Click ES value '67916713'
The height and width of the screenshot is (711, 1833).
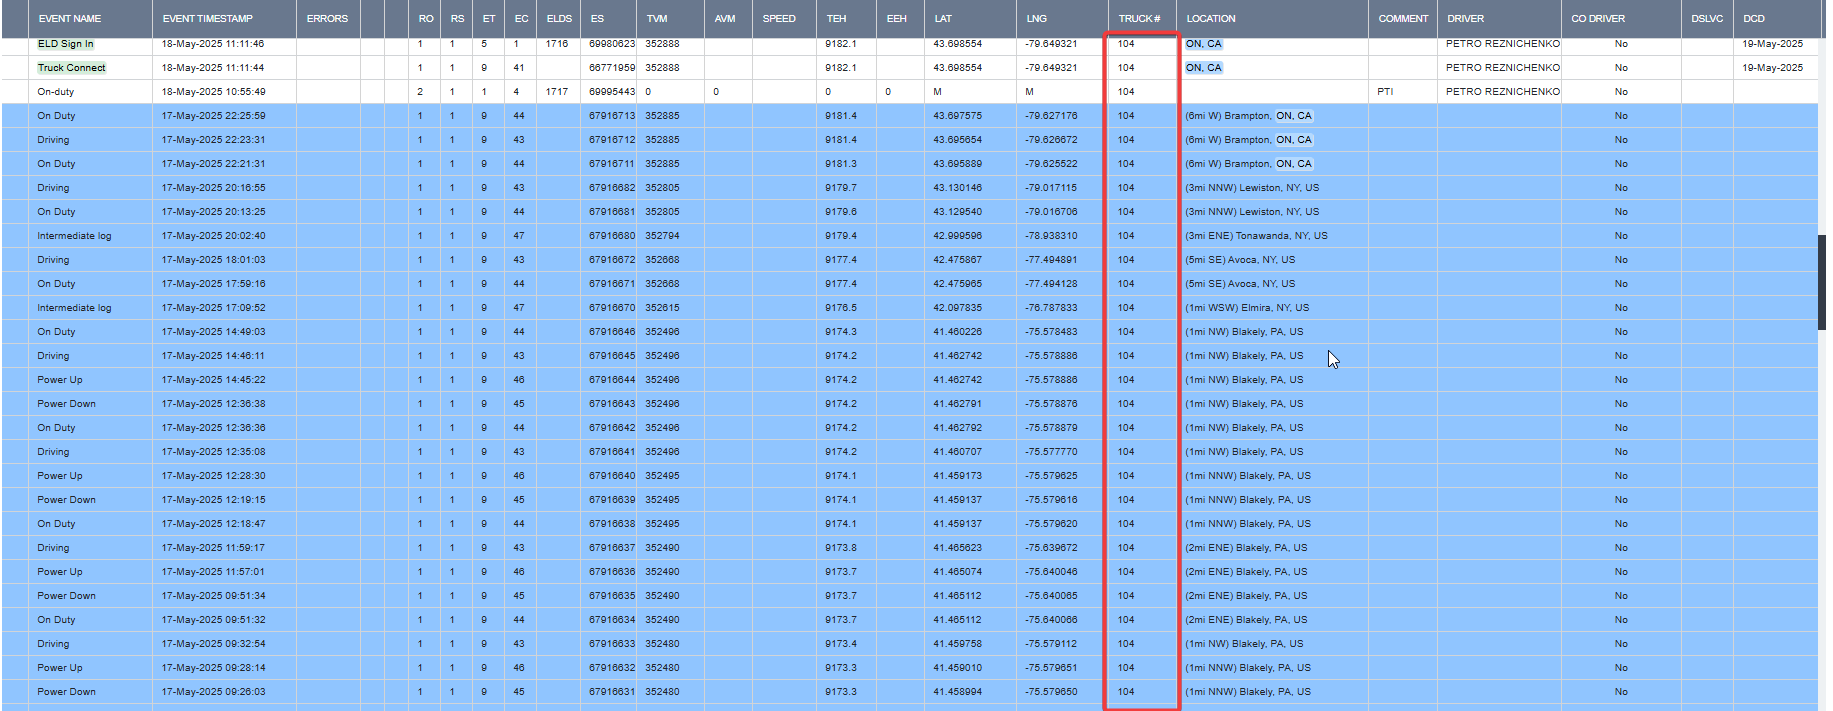(612, 116)
